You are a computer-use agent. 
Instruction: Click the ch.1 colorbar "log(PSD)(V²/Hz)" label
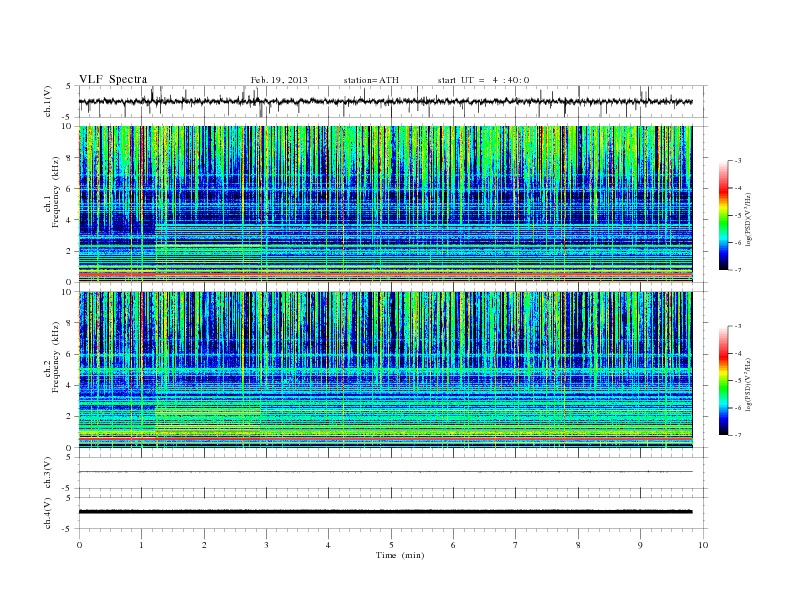[750, 219]
